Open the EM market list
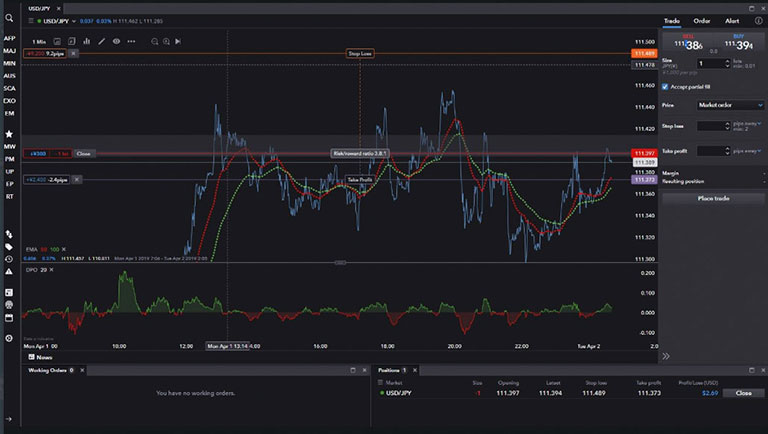Image resolution: width=768 pixels, height=434 pixels. (x=9, y=113)
